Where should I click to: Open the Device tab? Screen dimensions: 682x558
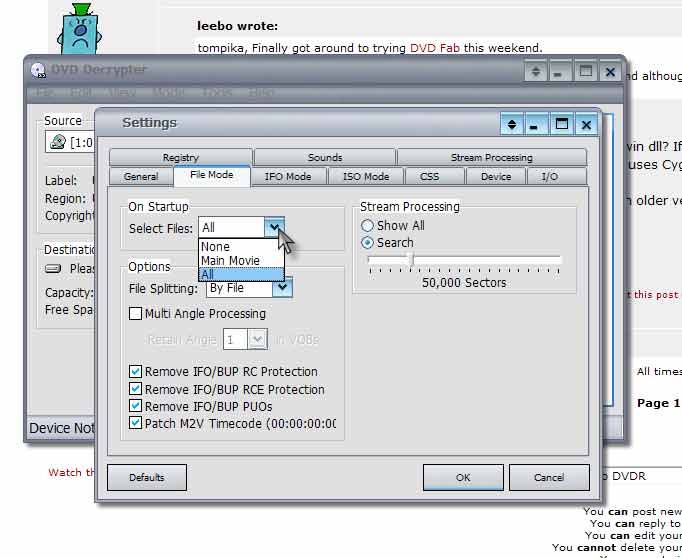496,177
